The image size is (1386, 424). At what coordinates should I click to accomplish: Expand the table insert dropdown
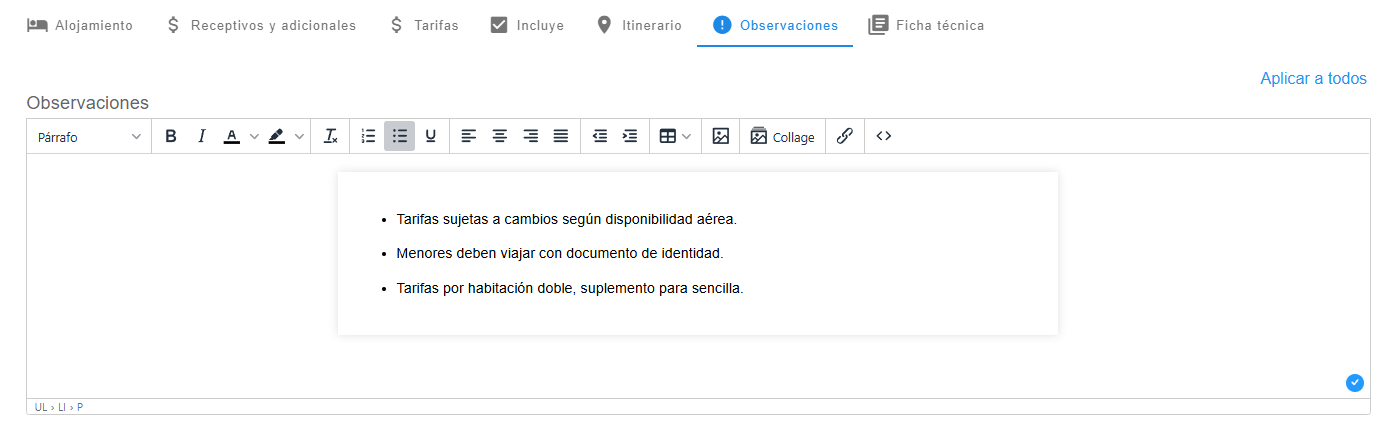(686, 137)
